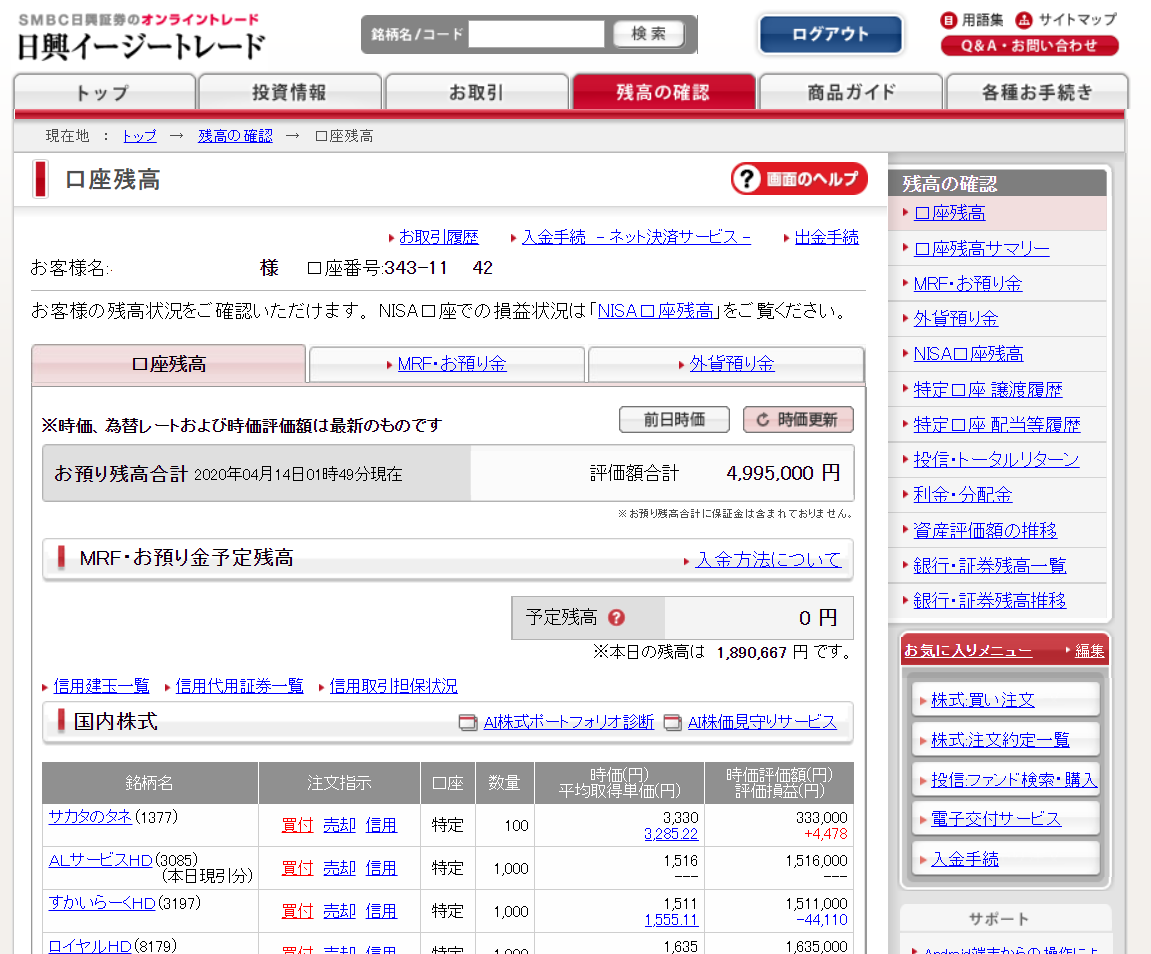
Task: Select the 外貨預り金 sub-tab
Action: [x=726, y=364]
